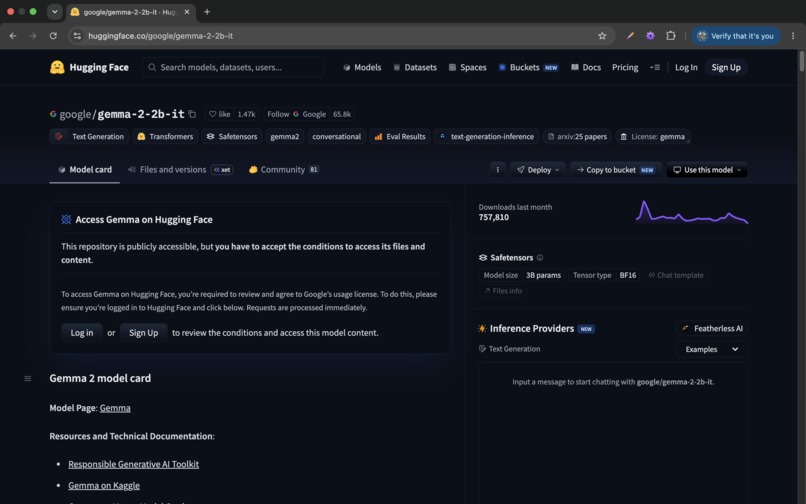Click the Google organization icon beside google/
This screenshot has height=504, width=806.
pyautogui.click(x=53, y=114)
